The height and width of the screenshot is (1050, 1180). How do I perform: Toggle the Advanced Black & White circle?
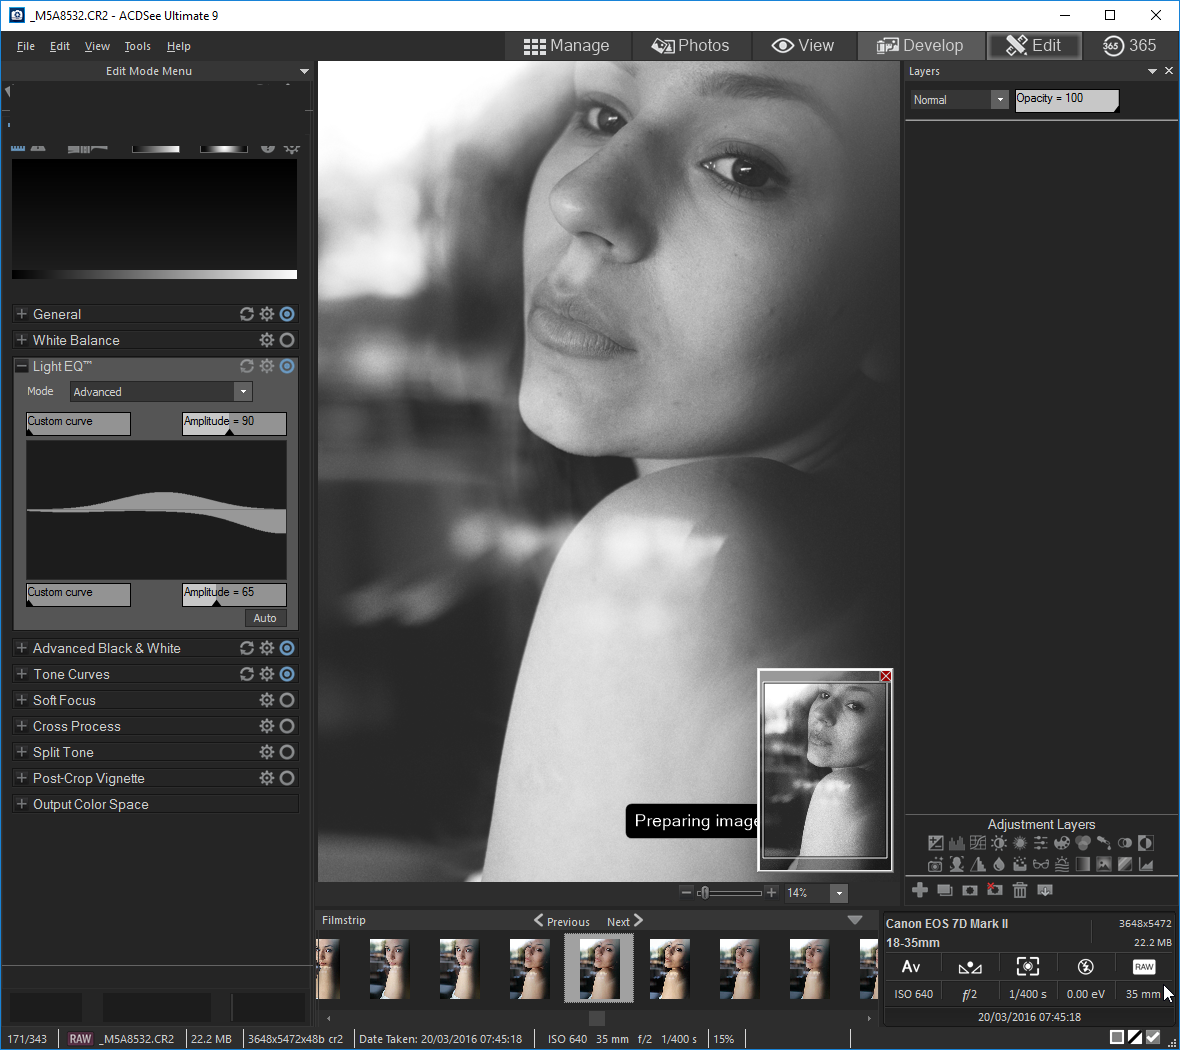point(287,648)
